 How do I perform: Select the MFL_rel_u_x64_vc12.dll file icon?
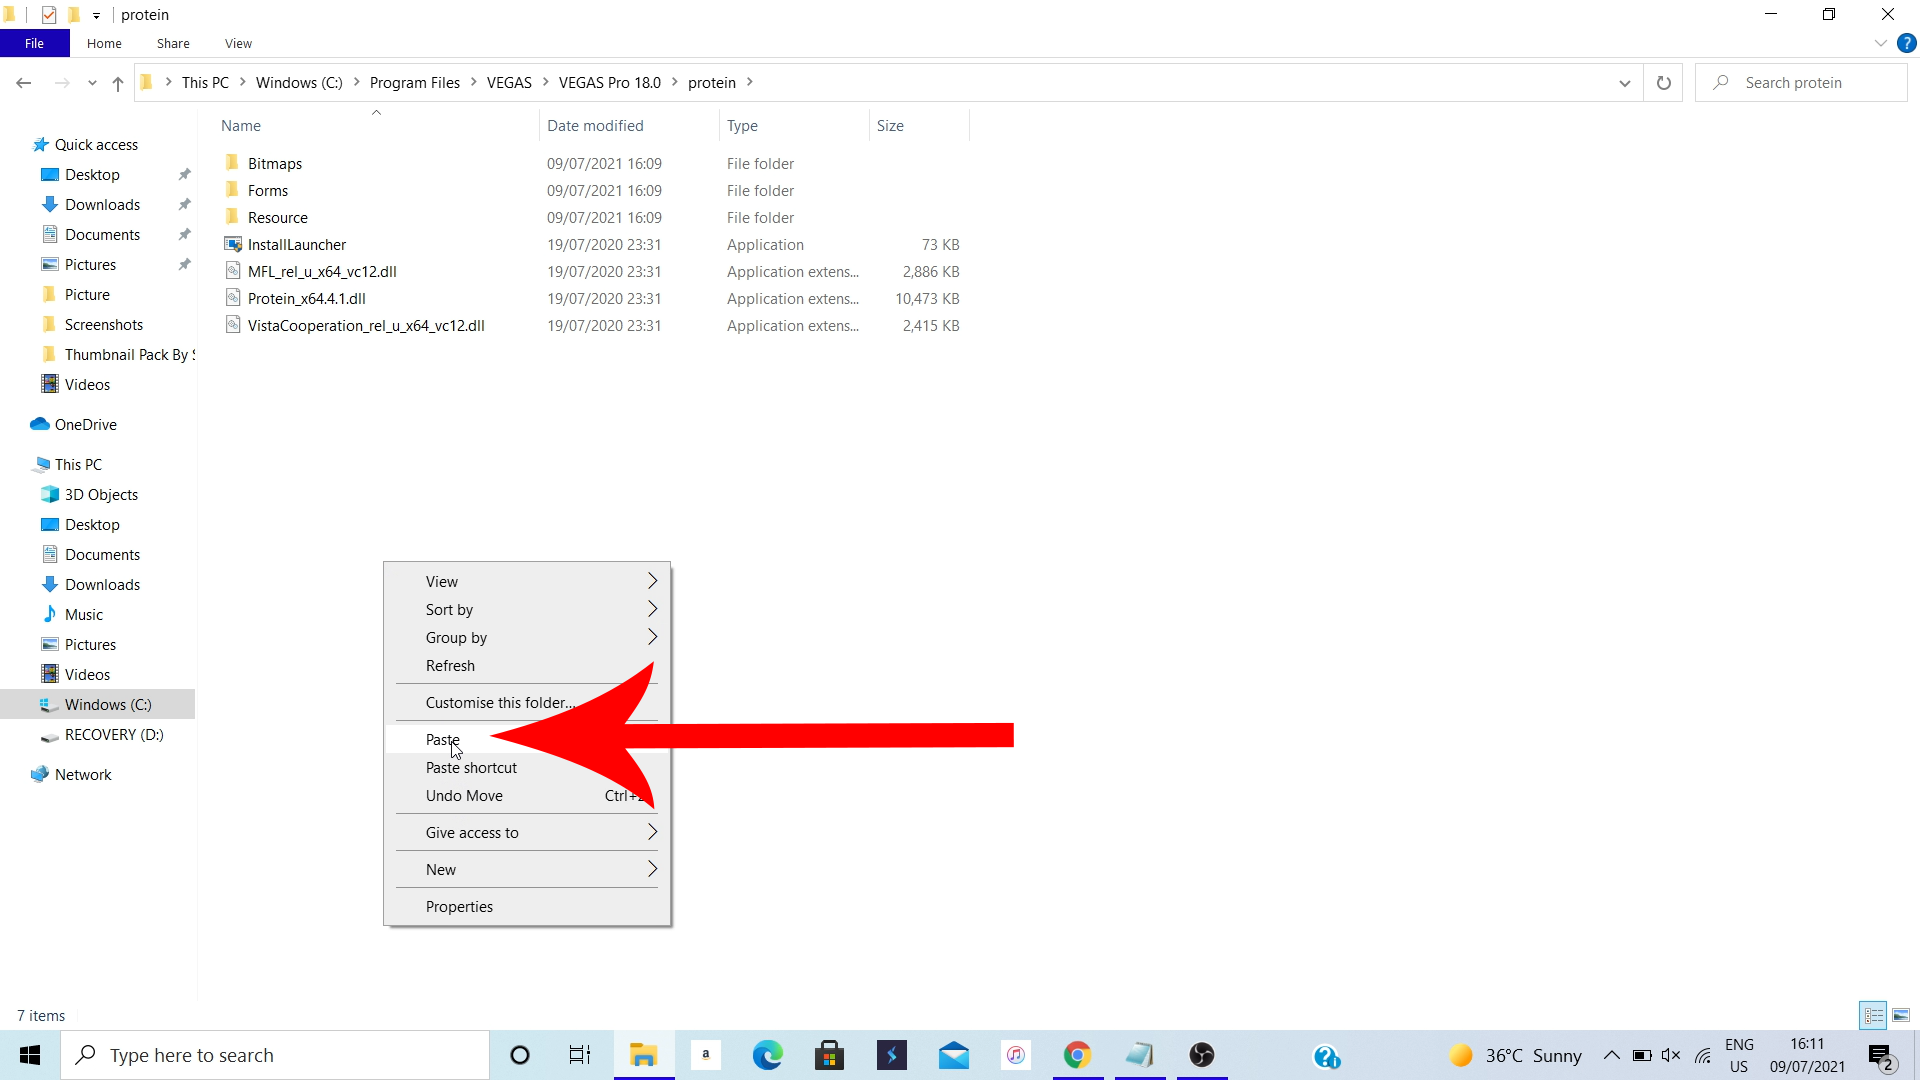(x=233, y=271)
